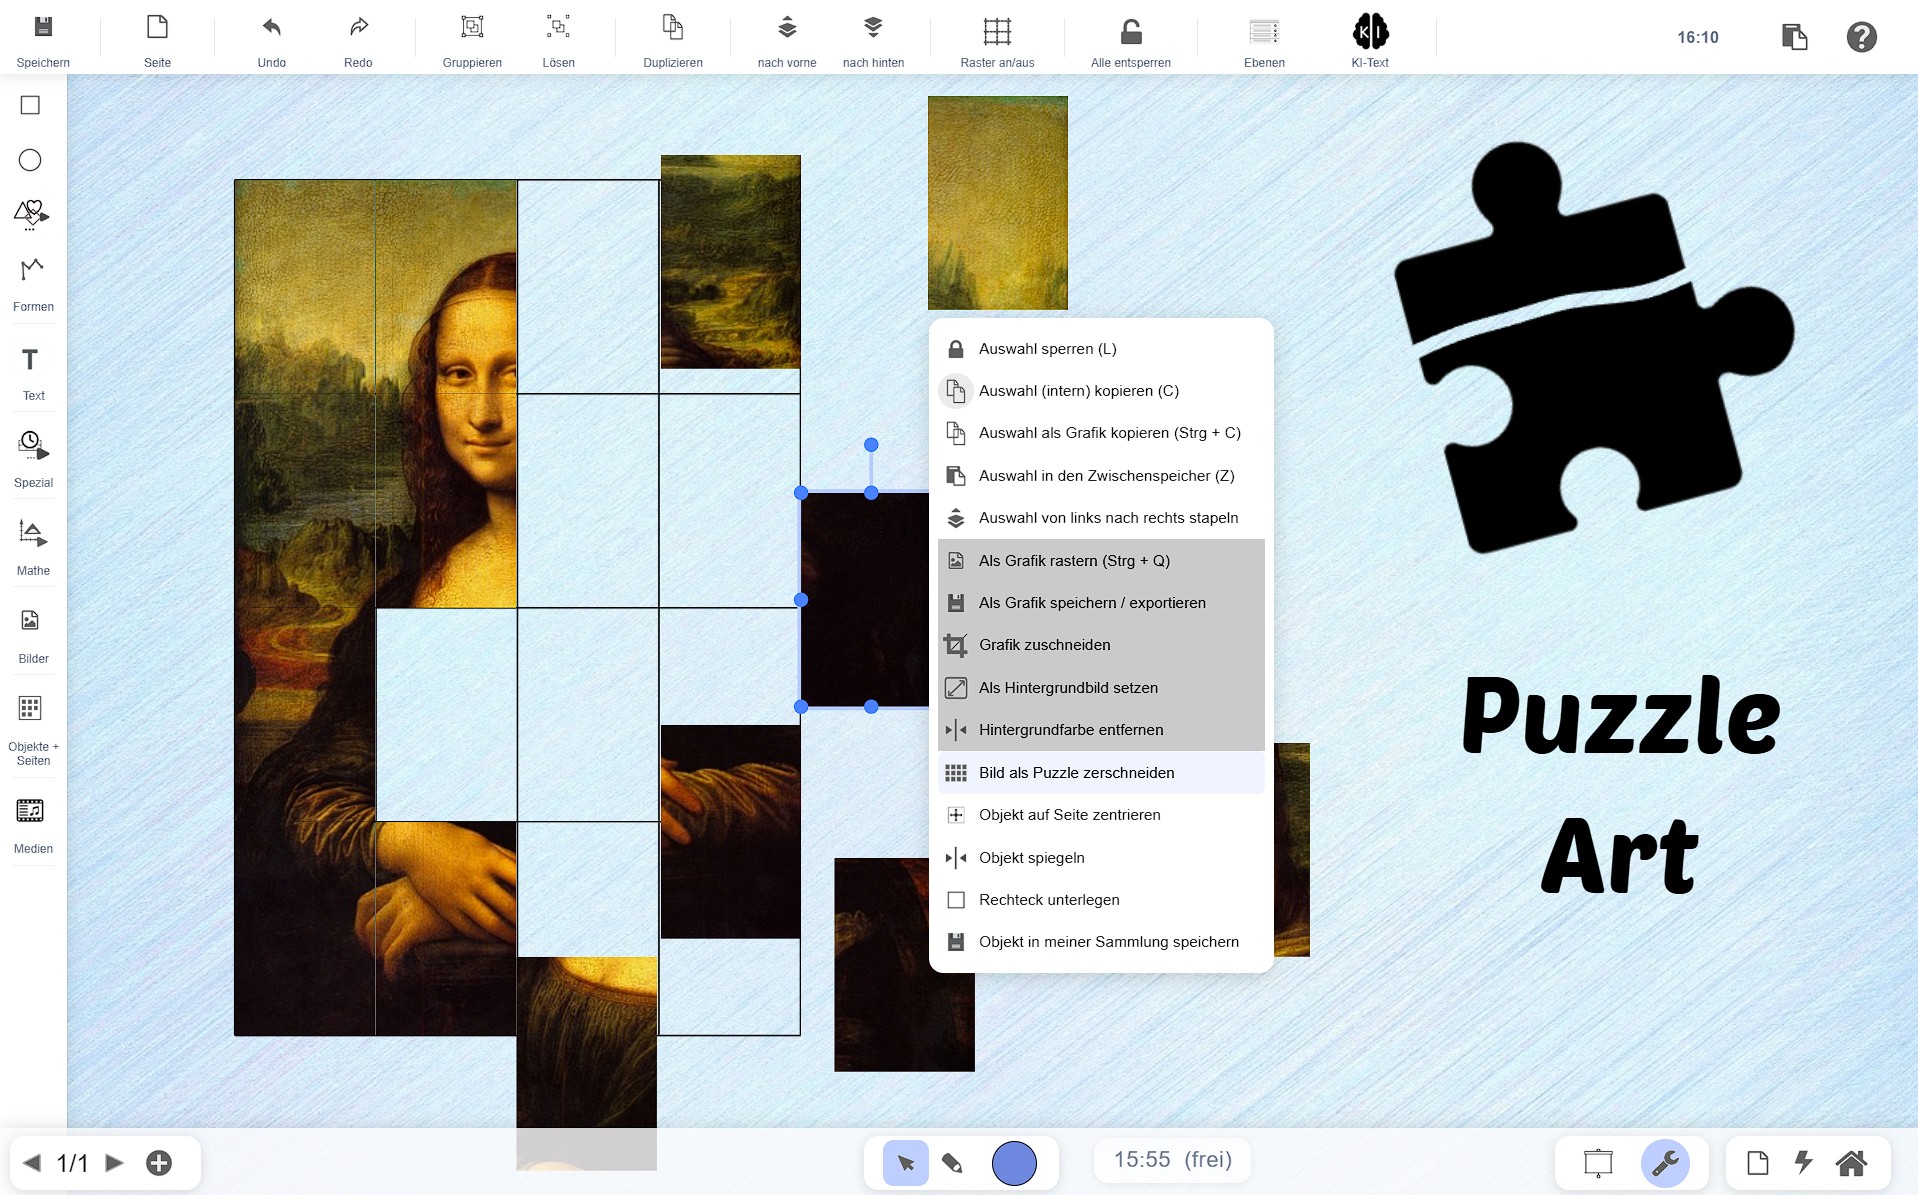Image resolution: width=1918 pixels, height=1195 pixels.
Task: Group the objects with Gruppieren
Action: tap(472, 28)
